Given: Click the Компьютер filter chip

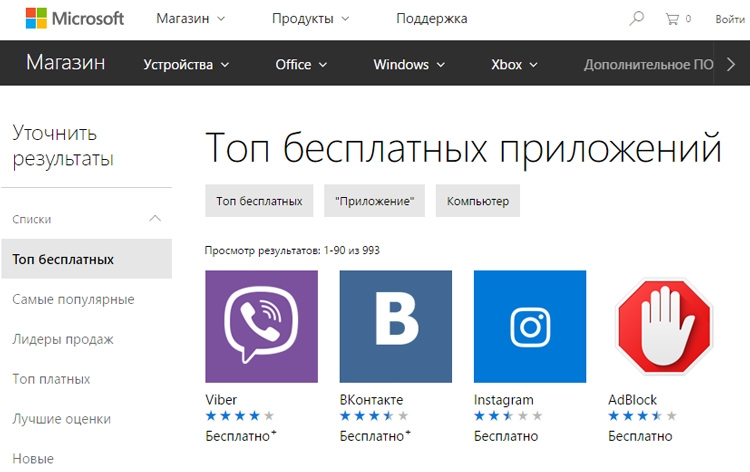Looking at the screenshot, I should pos(478,201).
